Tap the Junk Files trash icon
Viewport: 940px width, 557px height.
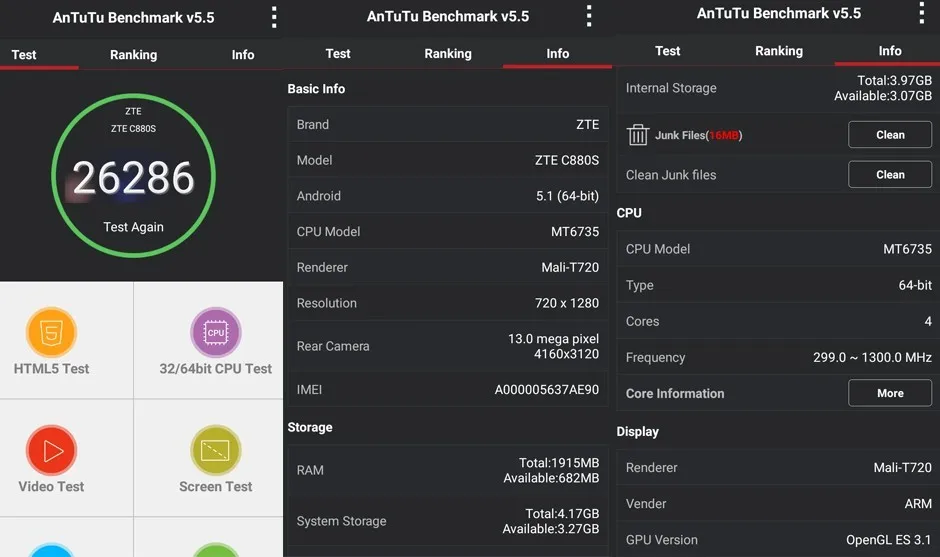(638, 135)
